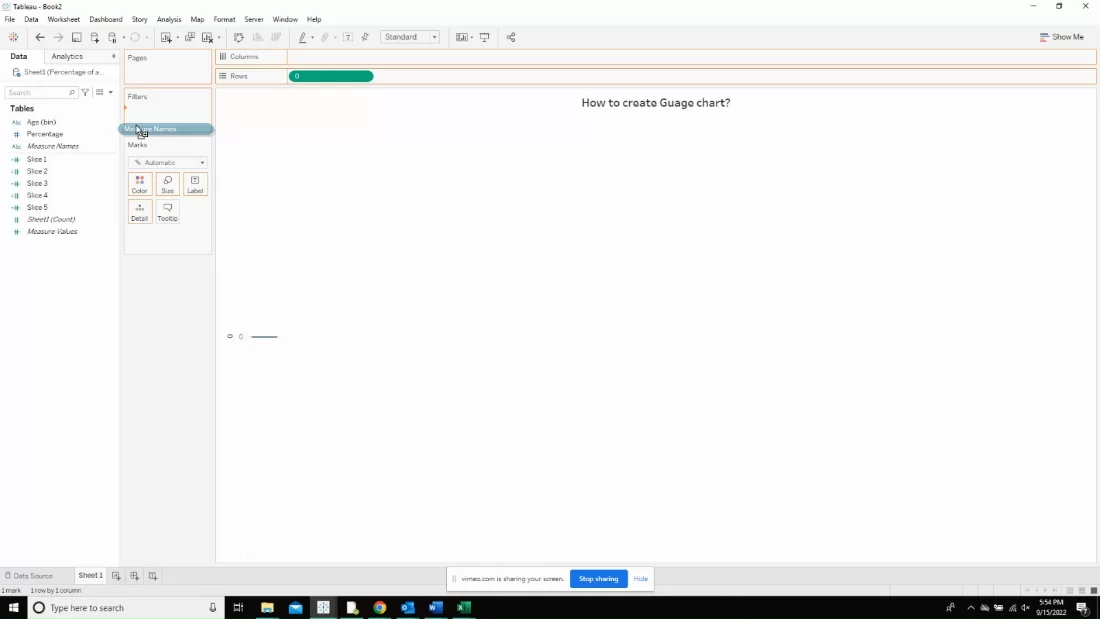Click the New Worksheet tab icon at bottom
The height and width of the screenshot is (619, 1100).
pos(116,576)
